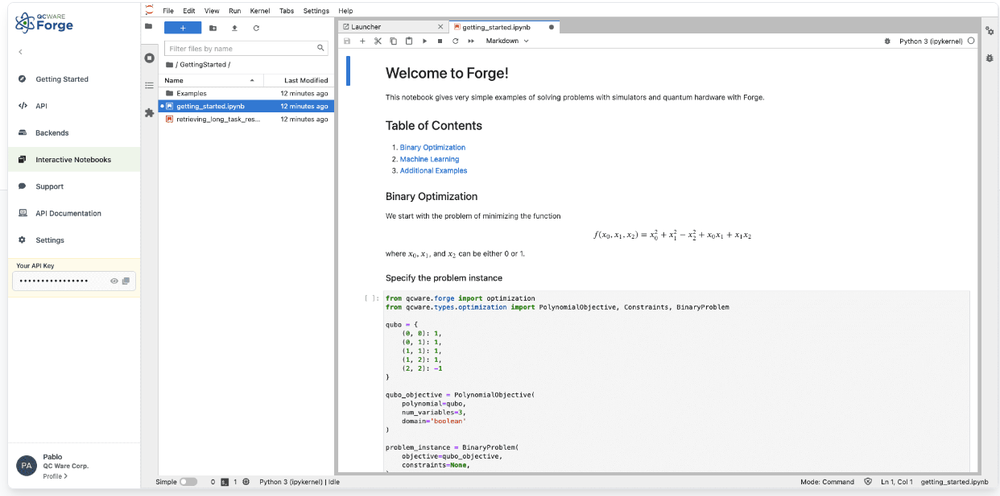The height and width of the screenshot is (496, 1000).
Task: Click the Filter files by name field
Action: 246,48
